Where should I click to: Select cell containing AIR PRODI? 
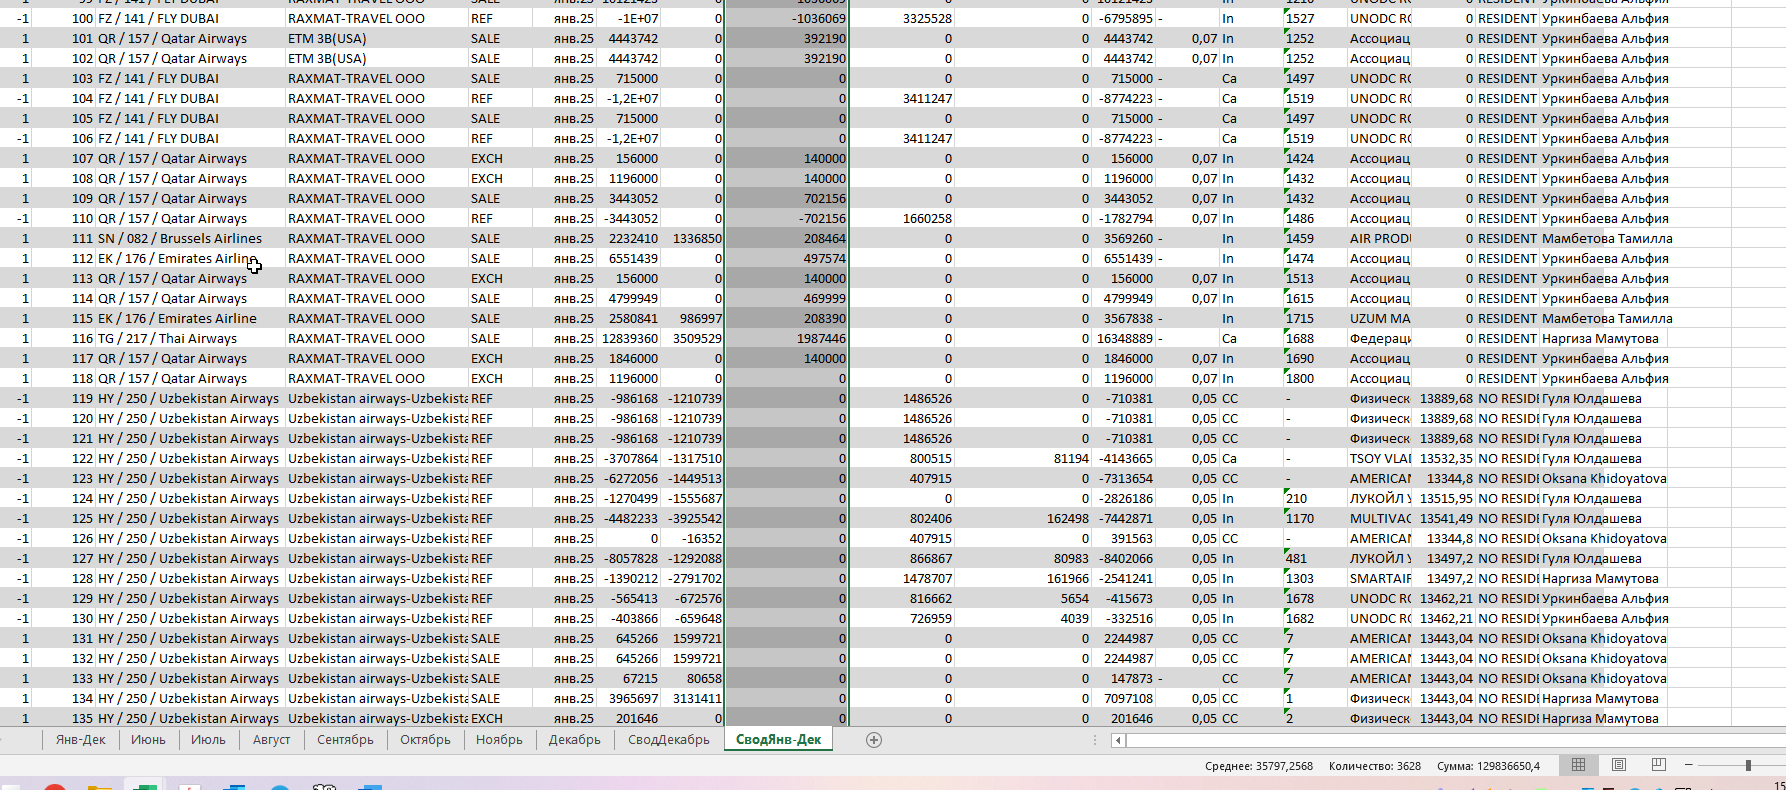click(1380, 238)
